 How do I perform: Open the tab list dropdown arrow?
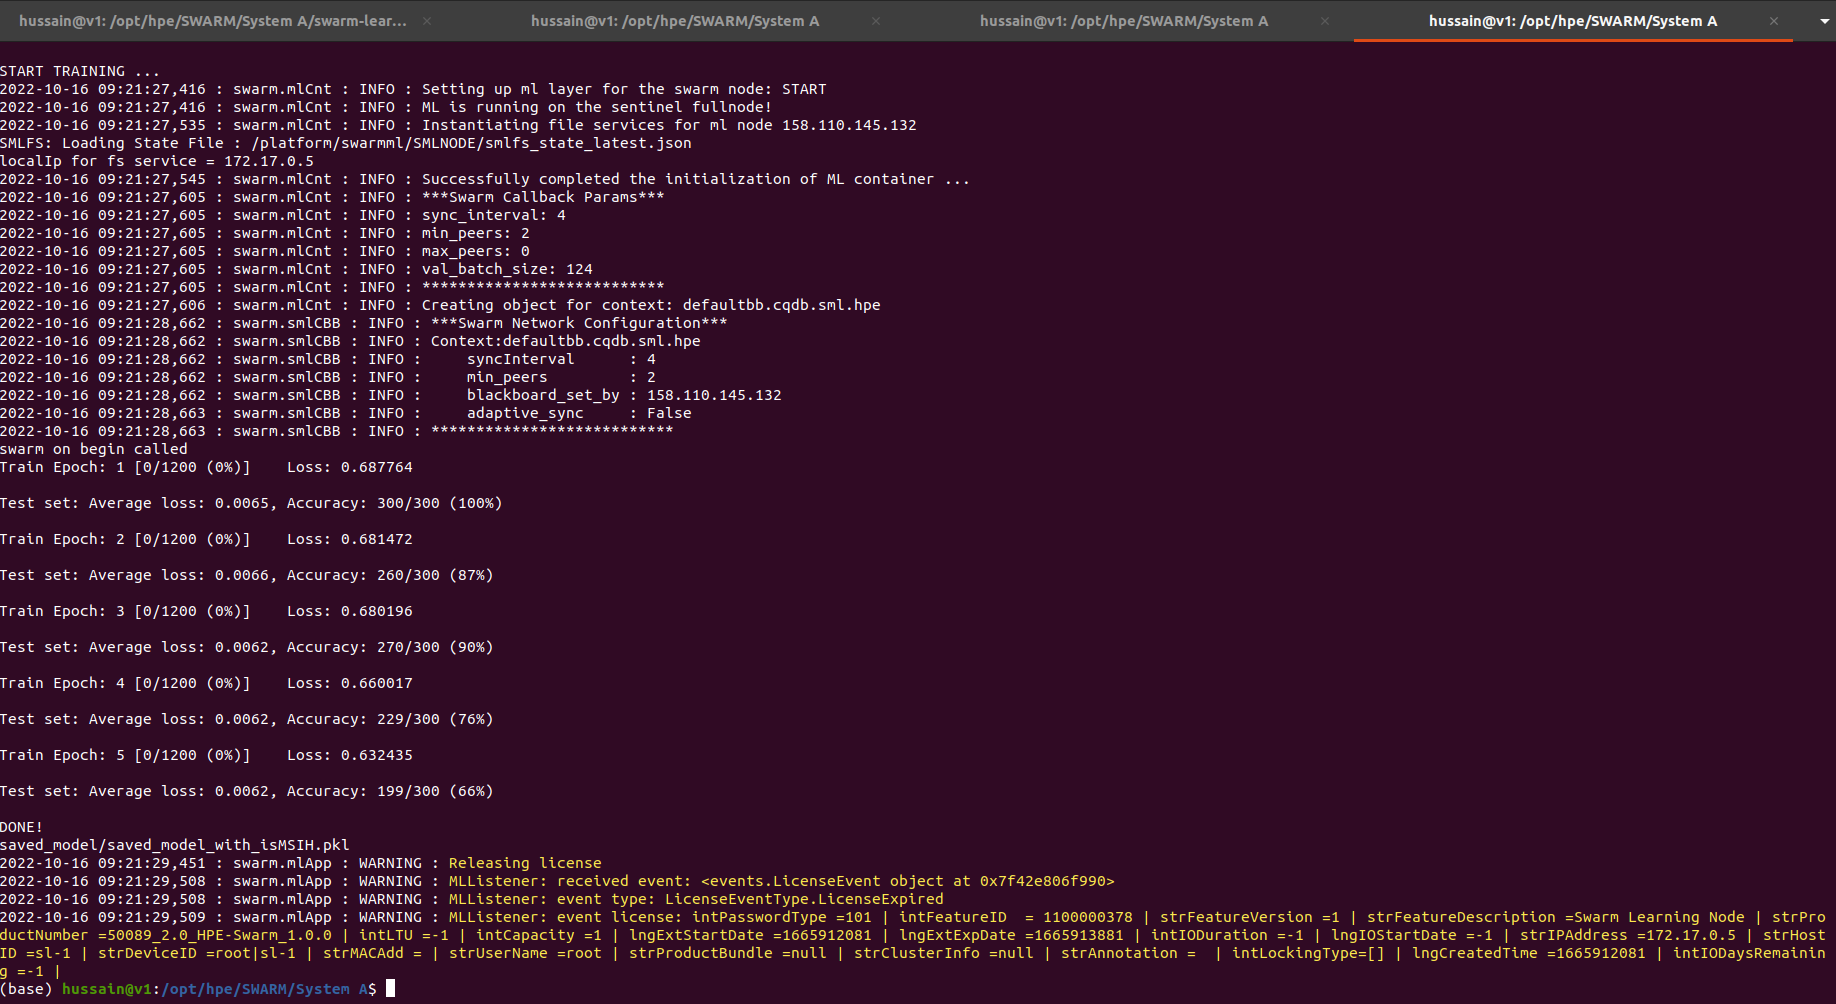pos(1822,20)
